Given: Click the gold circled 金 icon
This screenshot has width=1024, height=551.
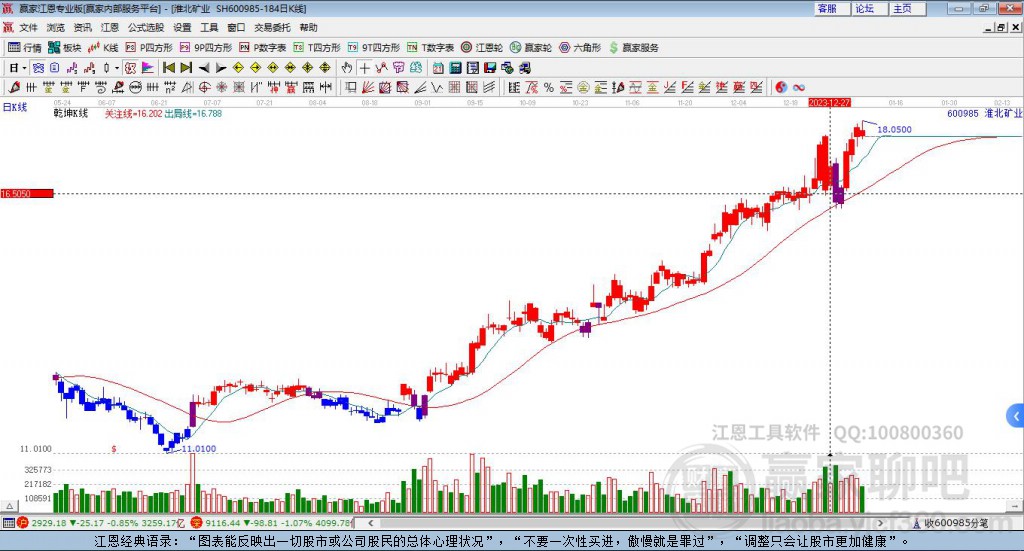Looking at the screenshot, I should pyautogui.click(x=583, y=87).
